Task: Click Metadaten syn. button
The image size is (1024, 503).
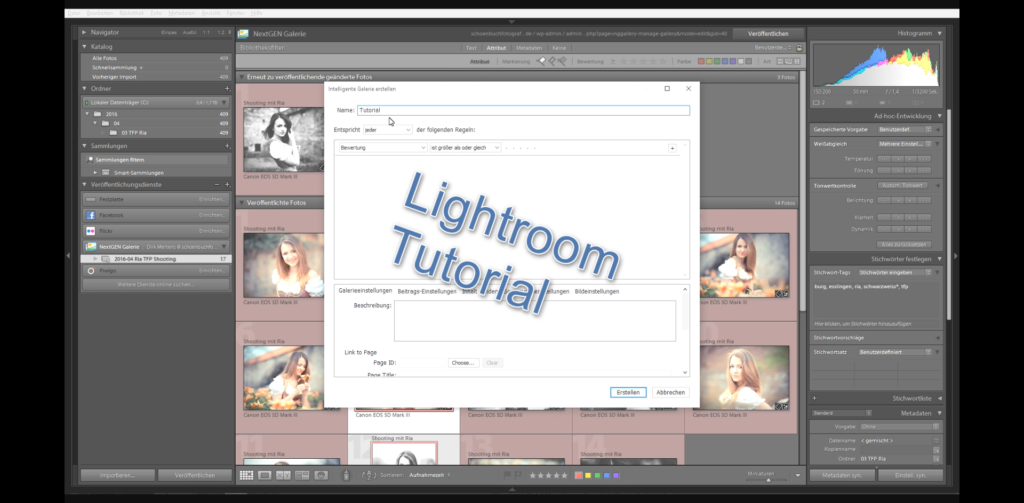Action: point(842,476)
